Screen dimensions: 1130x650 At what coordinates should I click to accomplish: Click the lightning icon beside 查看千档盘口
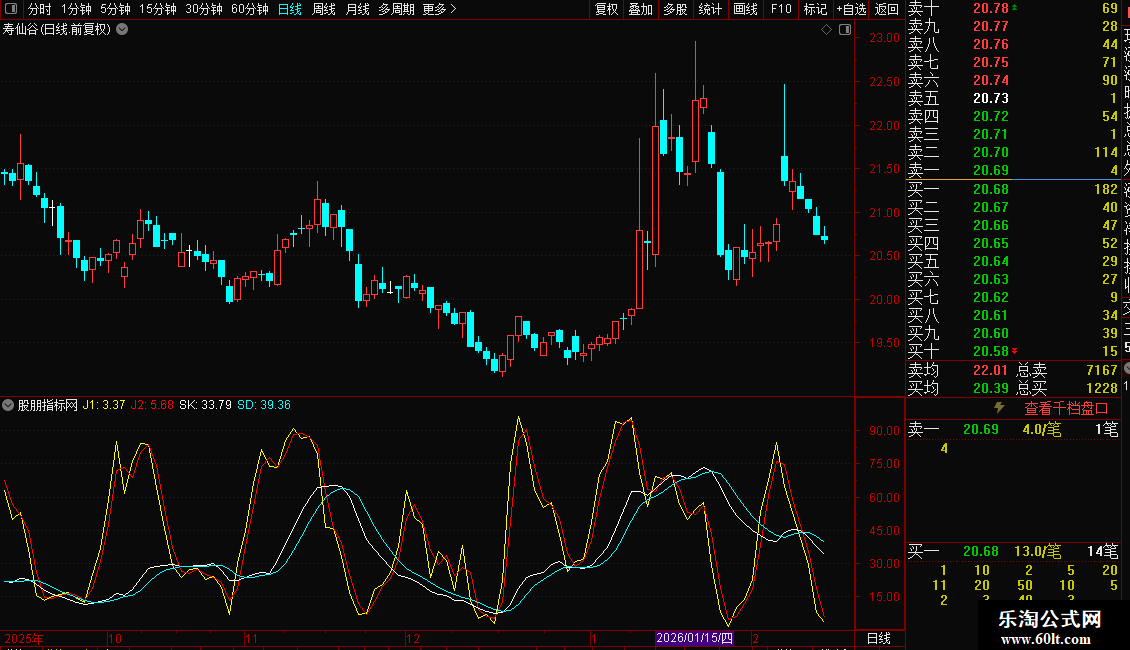pyautogui.click(x=999, y=408)
